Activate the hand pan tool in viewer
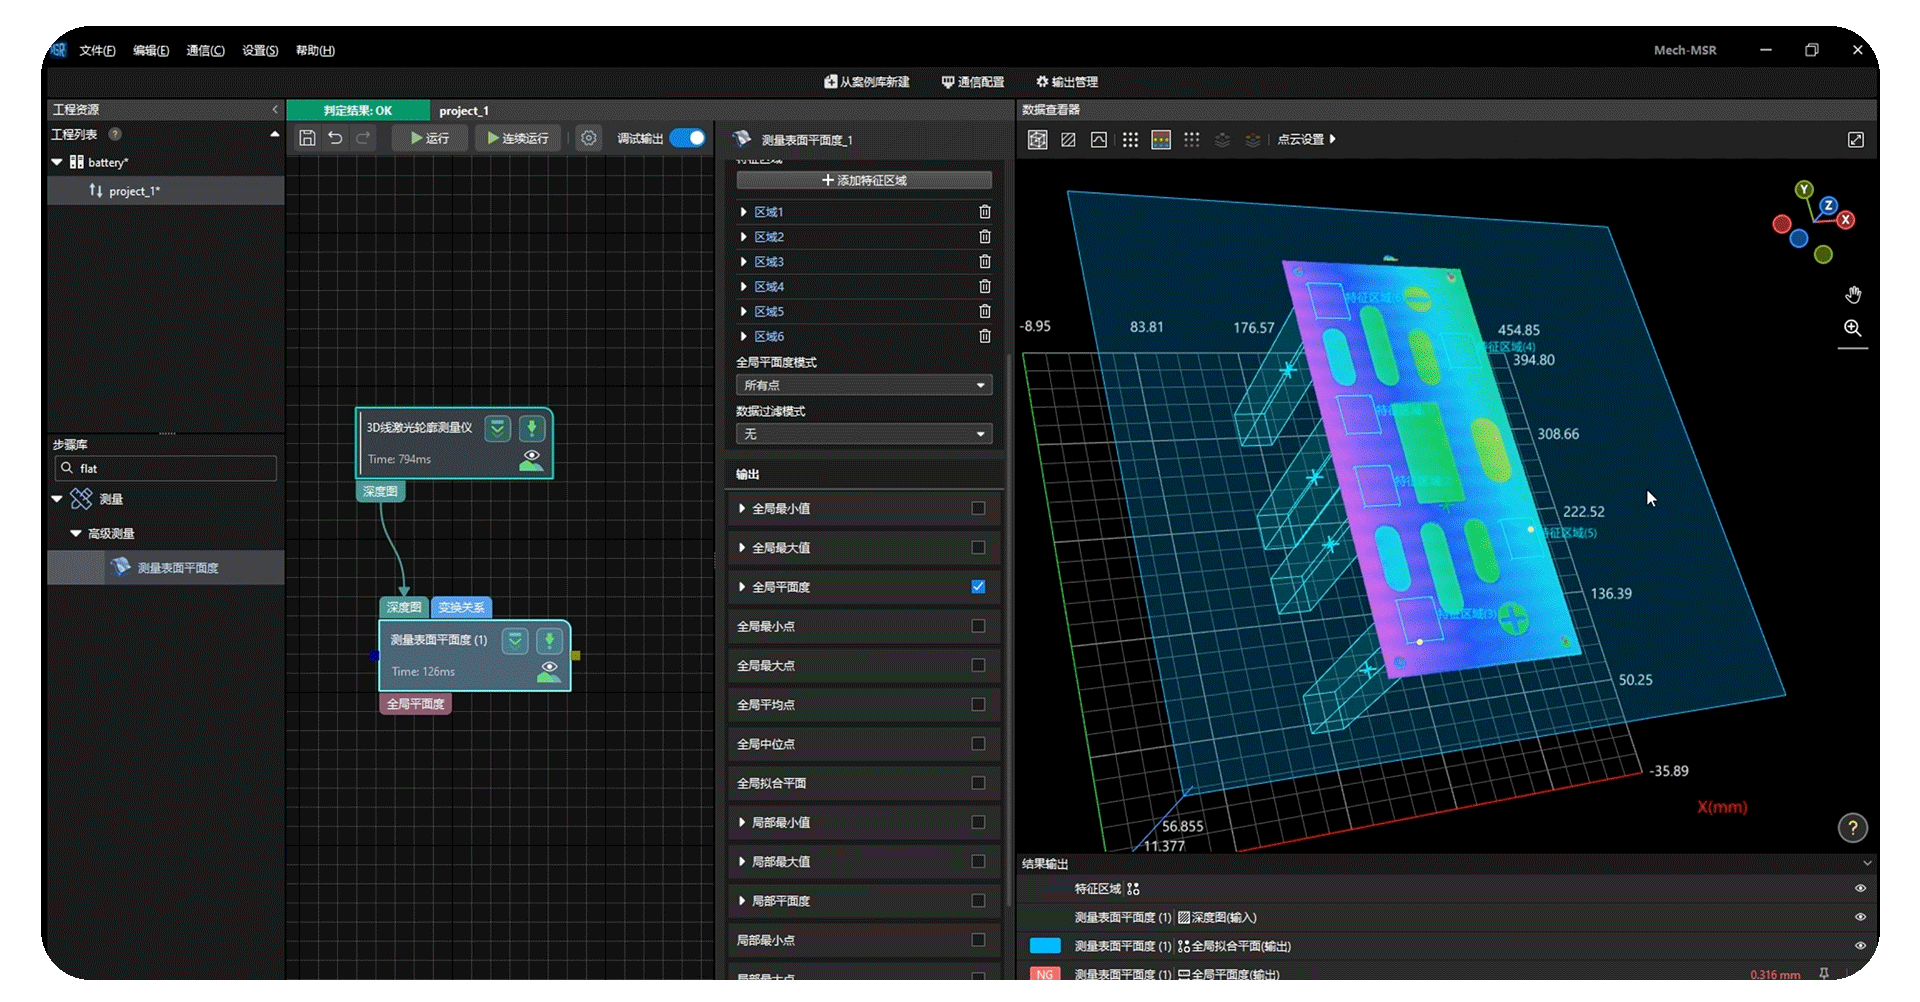Screen dimensions: 1920x1002 1853,295
